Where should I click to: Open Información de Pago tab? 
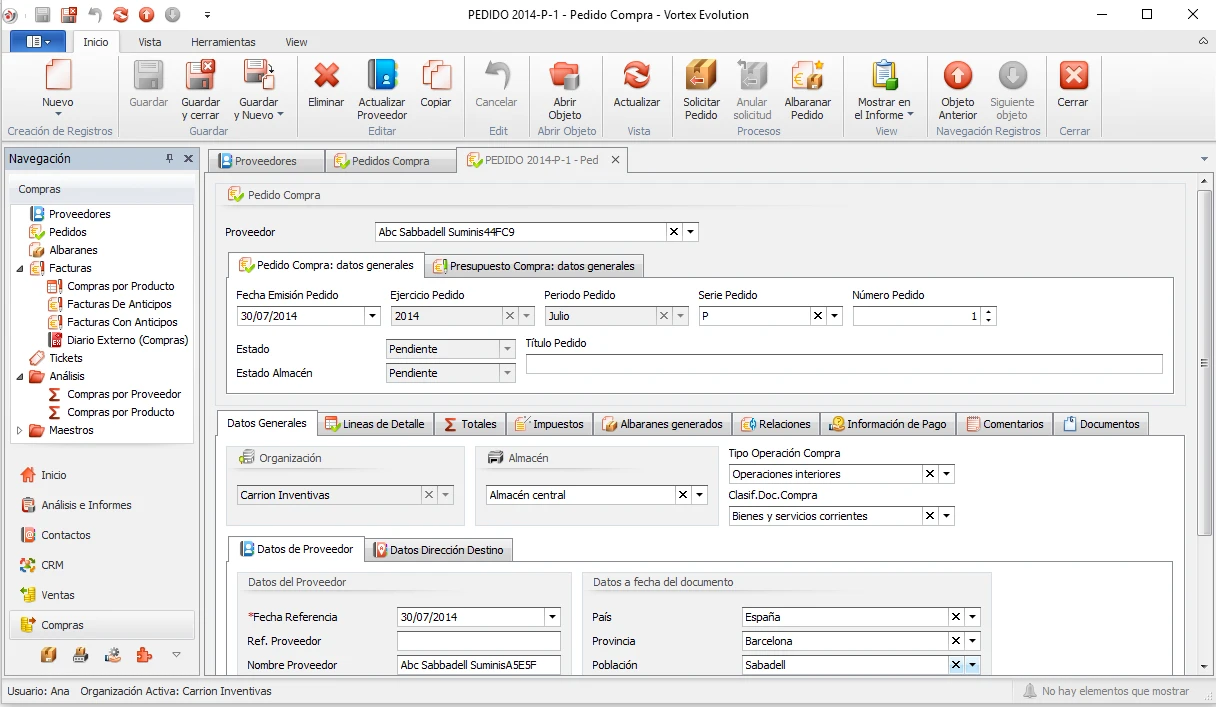(x=888, y=424)
